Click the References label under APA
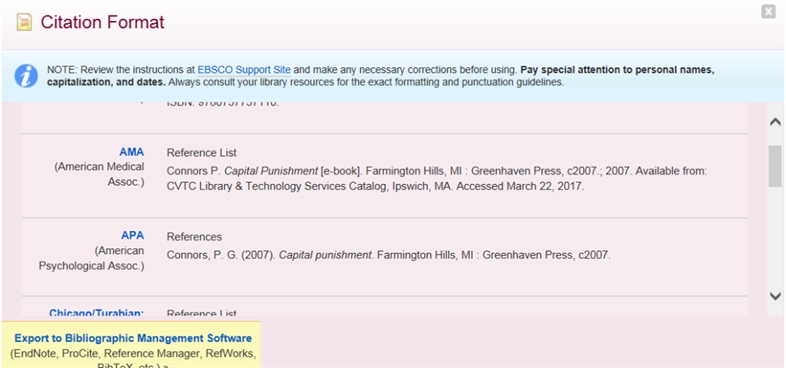This screenshot has height=368, width=786. (x=194, y=237)
